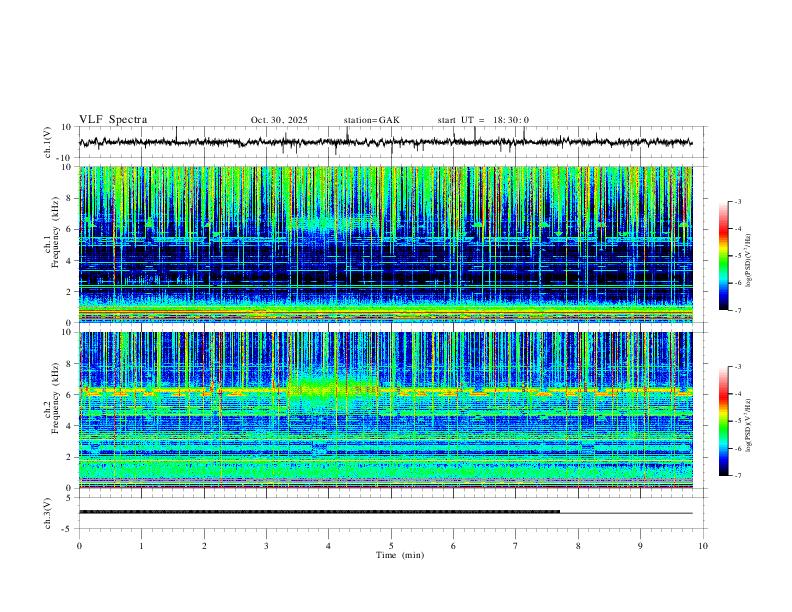
Task: Click the 'station=GAK' label
Action: pos(371,120)
